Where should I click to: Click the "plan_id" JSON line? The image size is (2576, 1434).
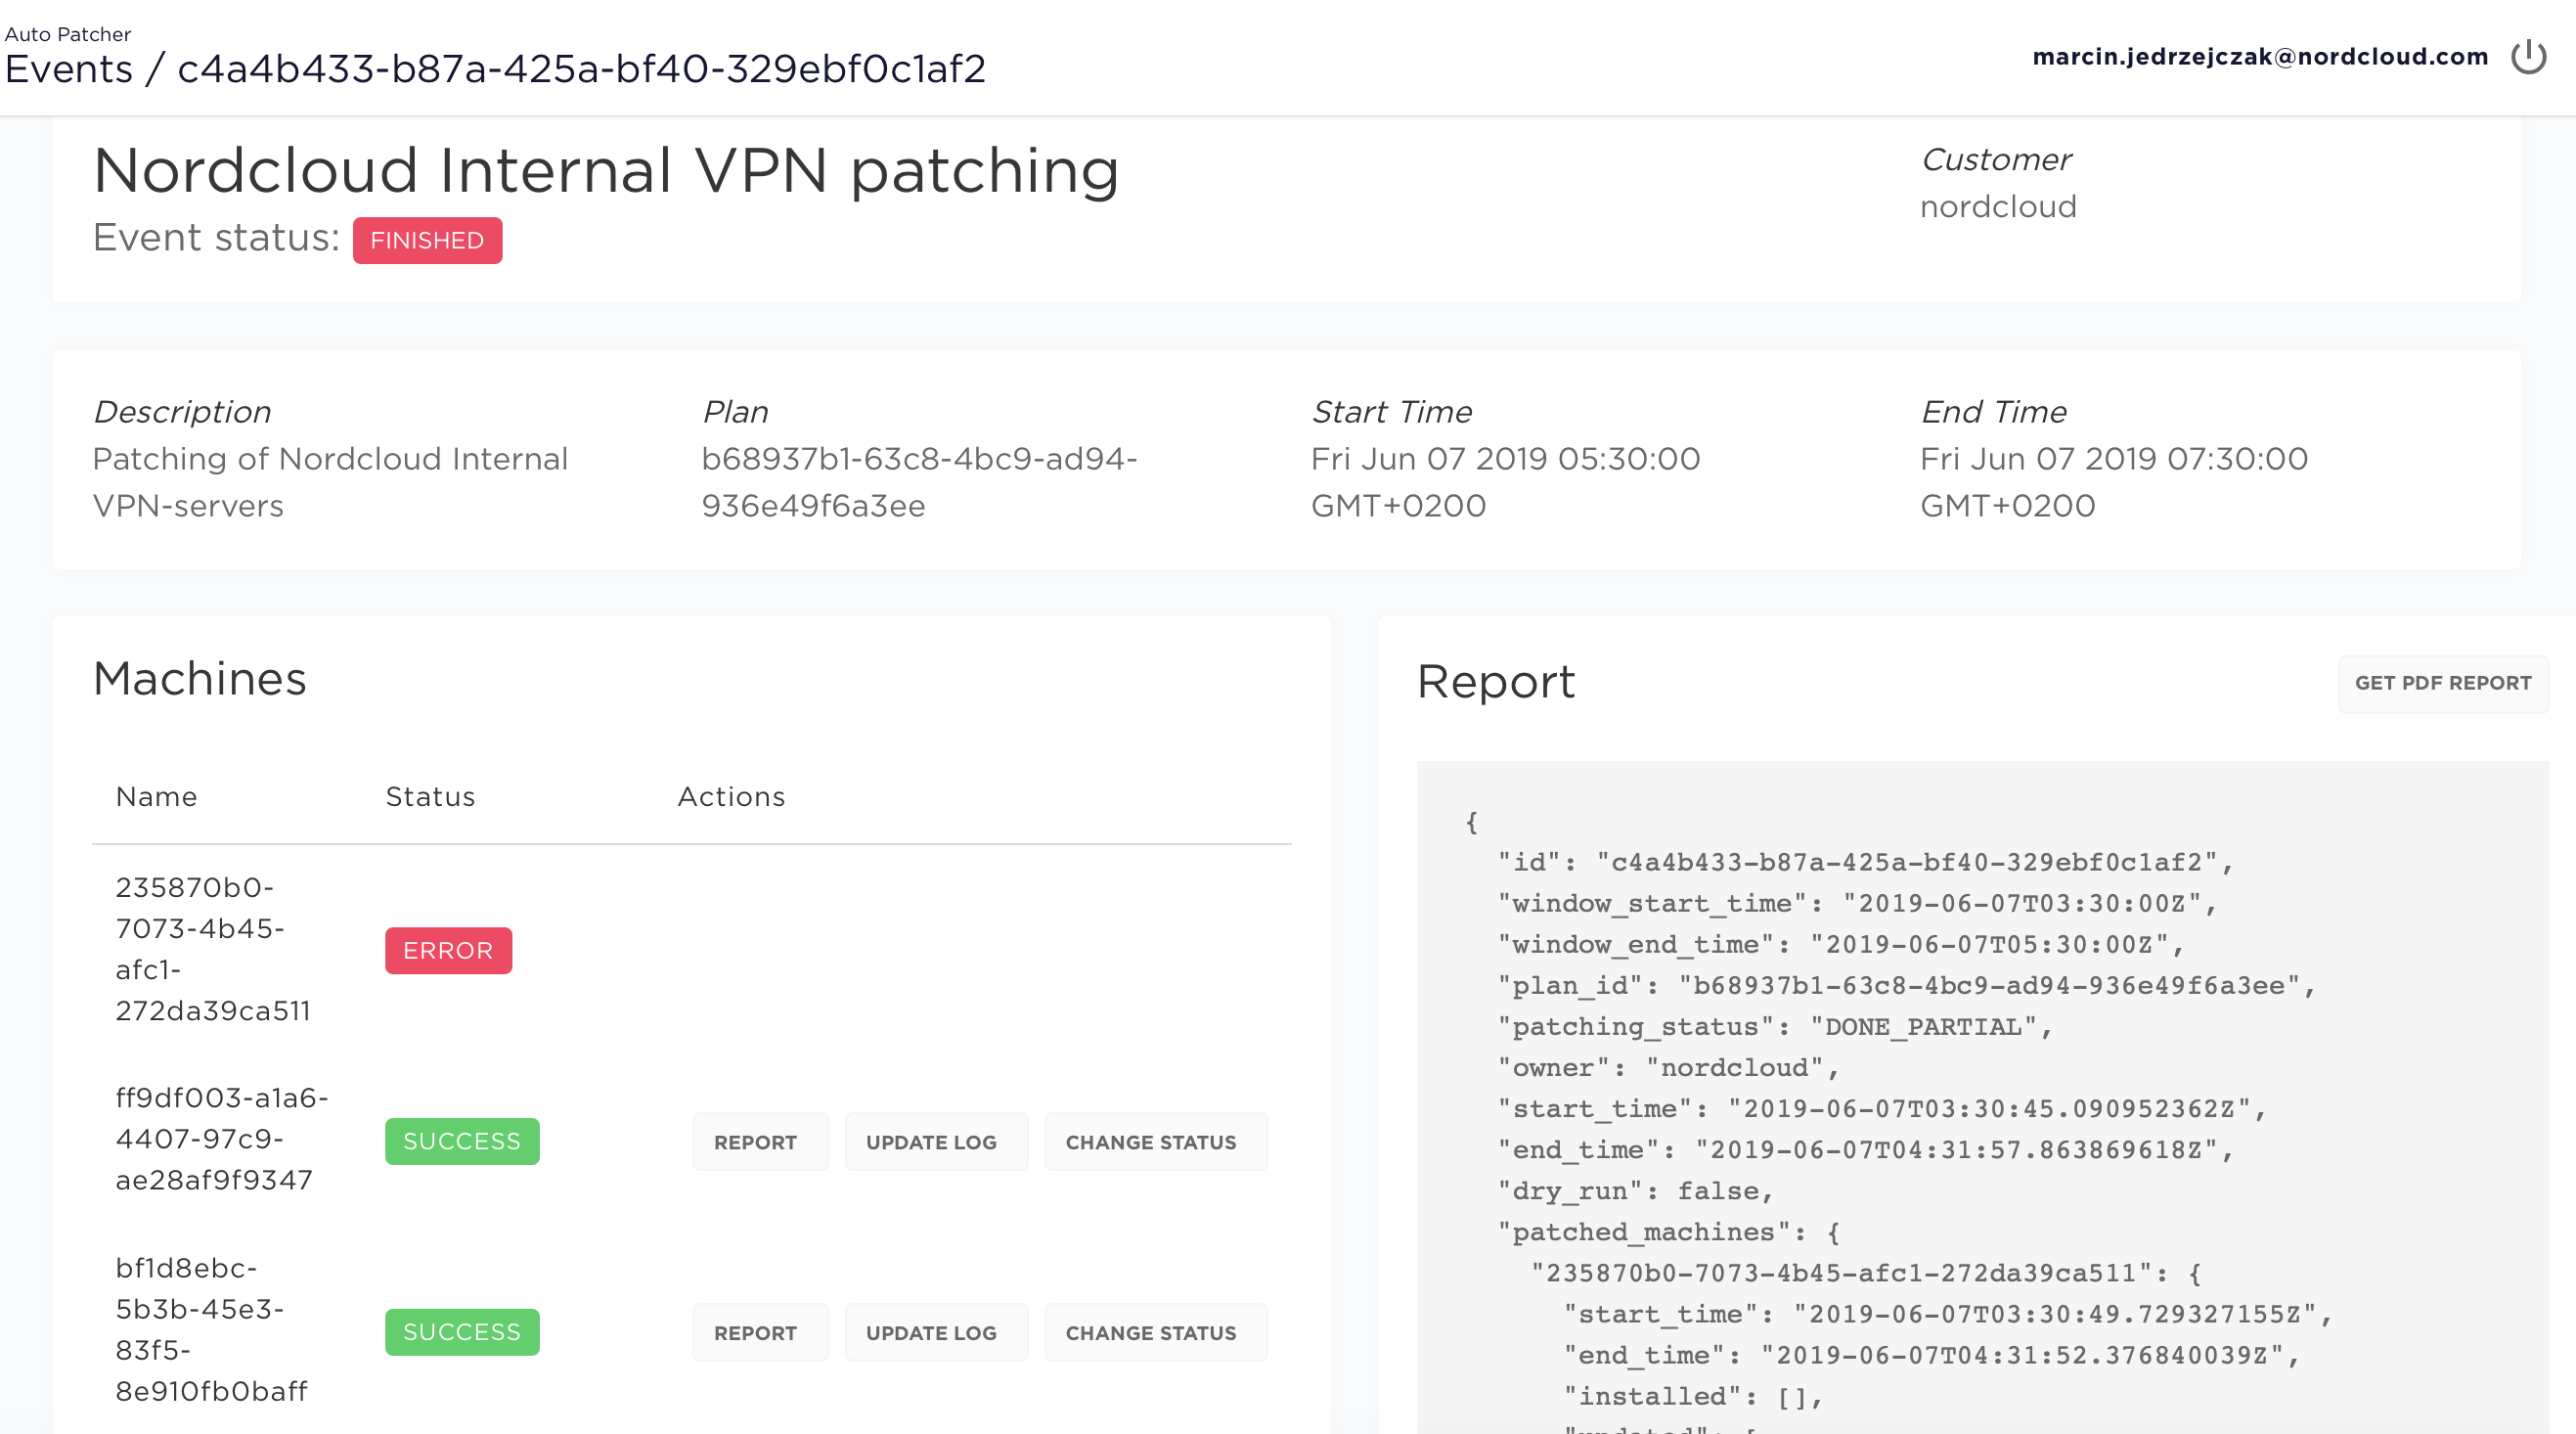point(1907,986)
